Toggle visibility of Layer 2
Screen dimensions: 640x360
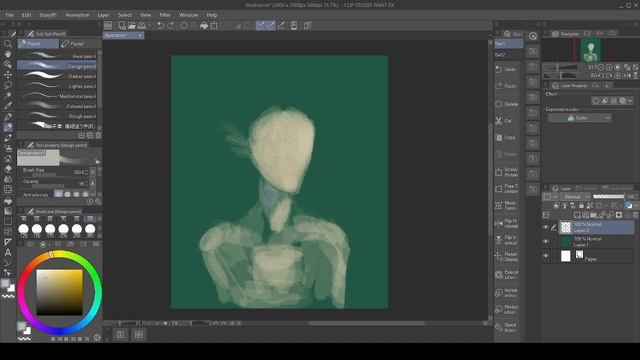click(546, 227)
